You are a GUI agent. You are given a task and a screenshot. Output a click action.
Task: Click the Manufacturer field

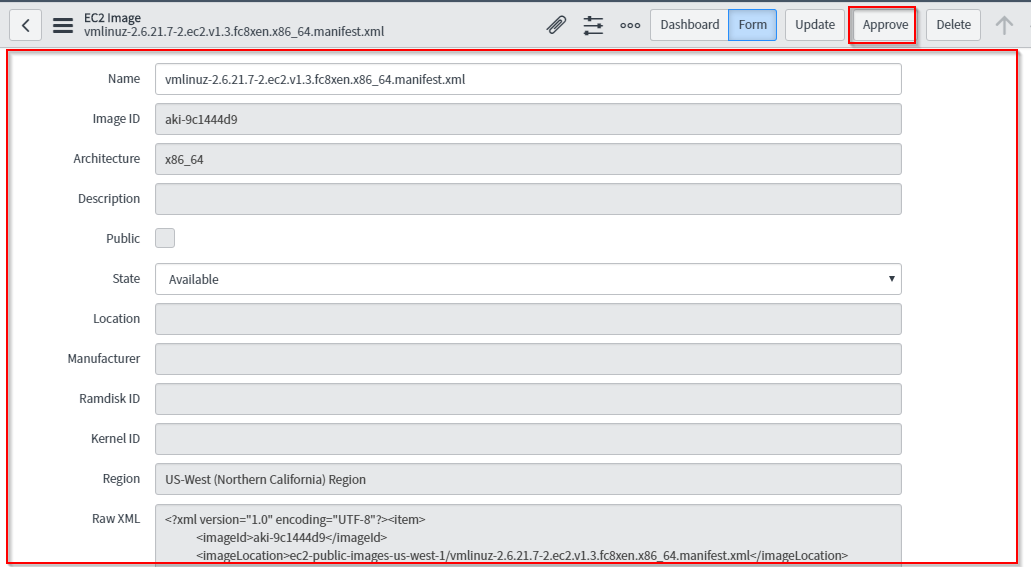tap(528, 359)
